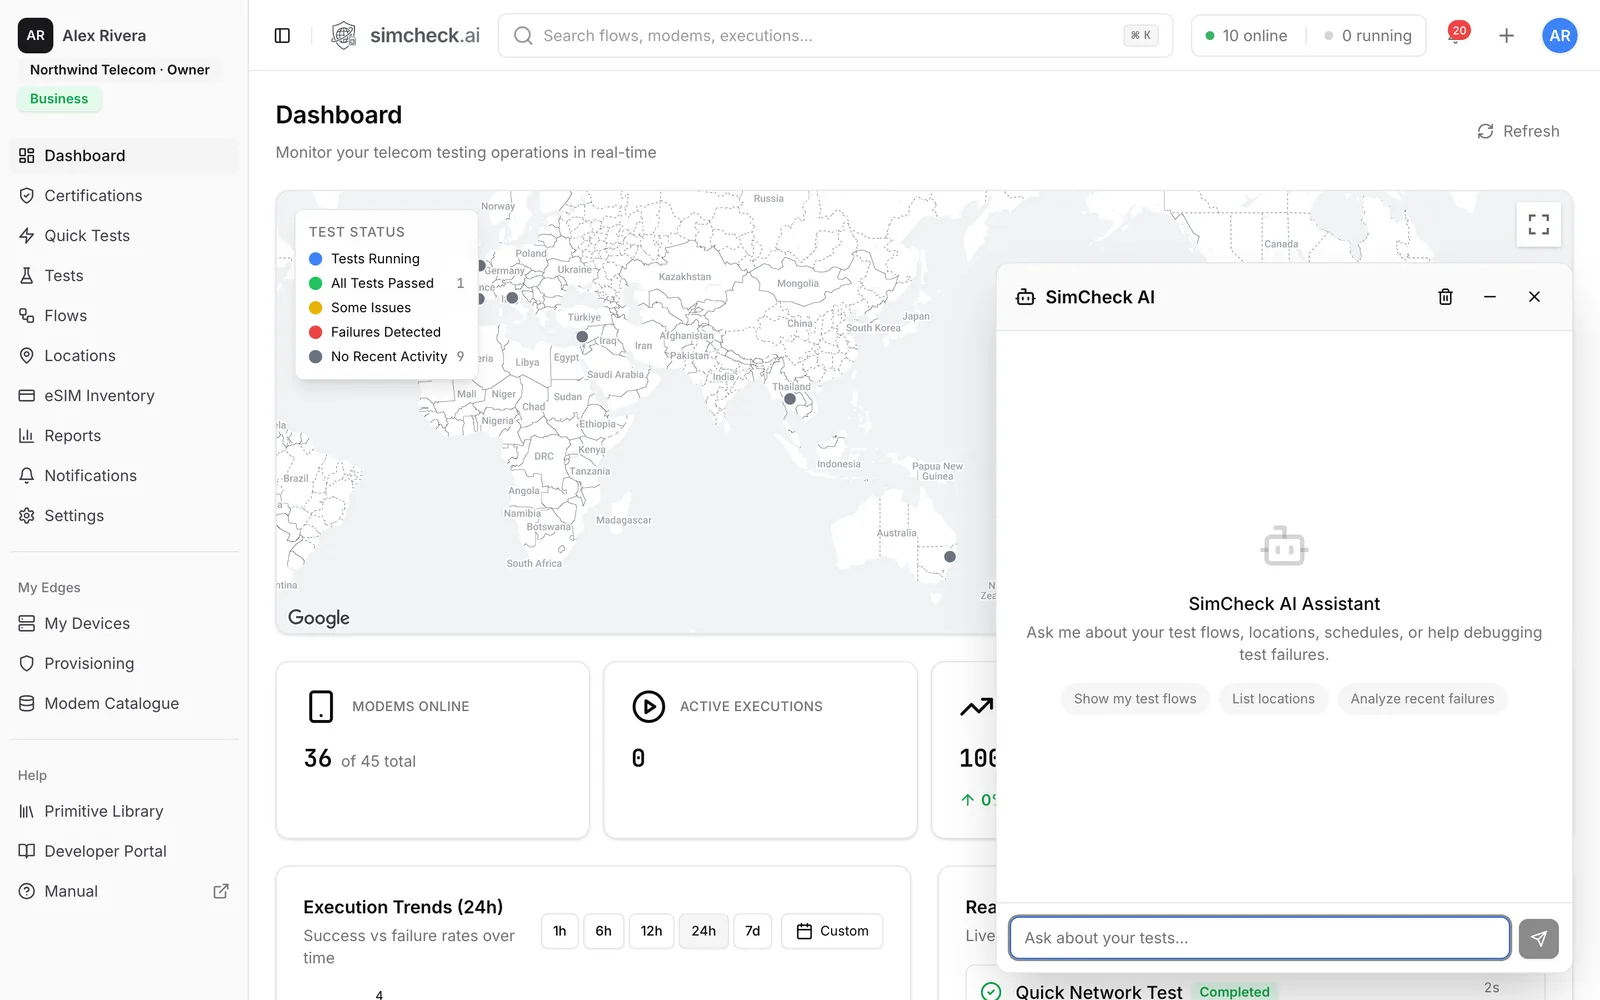Click the Modems Online phone icon
This screenshot has height=1000, width=1600.
[x=321, y=706]
